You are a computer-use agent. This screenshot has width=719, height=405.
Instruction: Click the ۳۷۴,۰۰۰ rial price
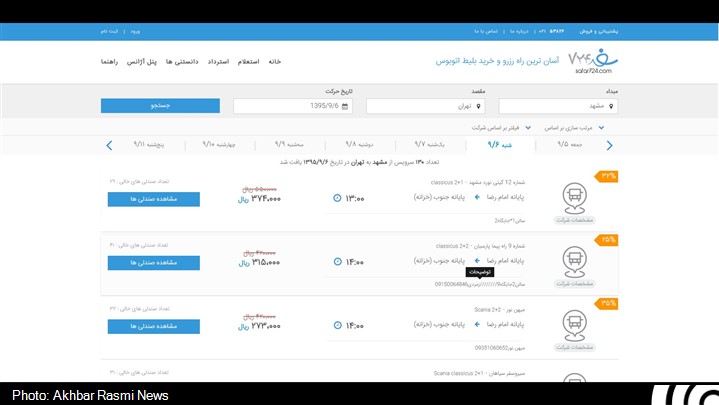(260, 199)
